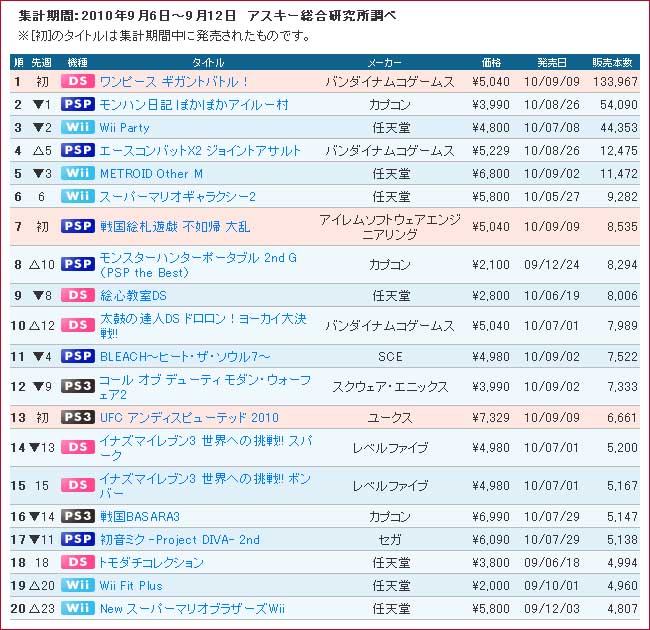Click the DS badge beside ワンピース ギガントバトル

(x=78, y=81)
